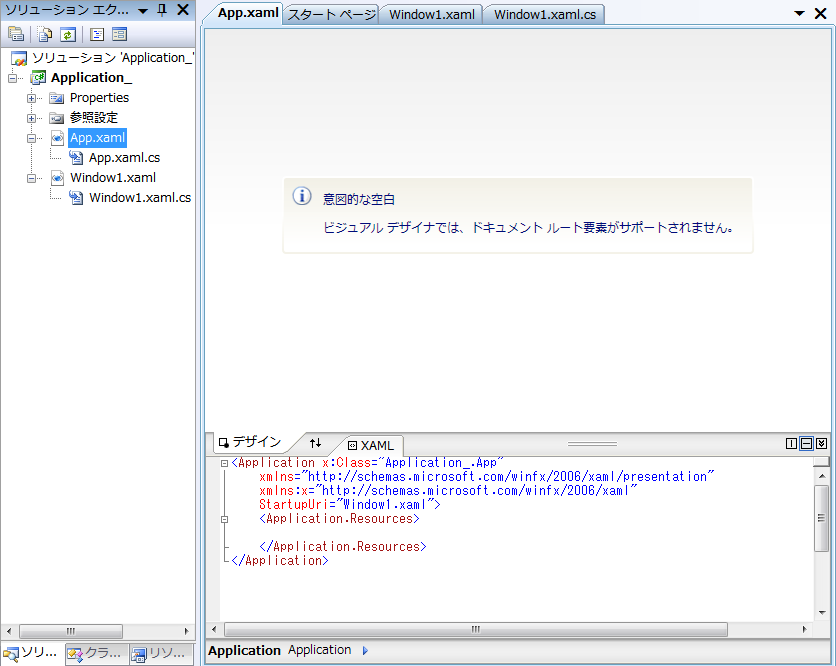The height and width of the screenshot is (666, 836).
Task: Select the 参照設定 tree item
Action: (94, 117)
